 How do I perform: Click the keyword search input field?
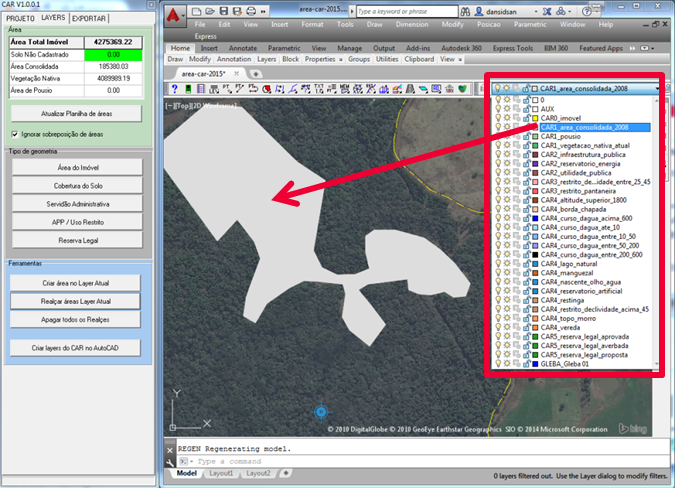407,12
